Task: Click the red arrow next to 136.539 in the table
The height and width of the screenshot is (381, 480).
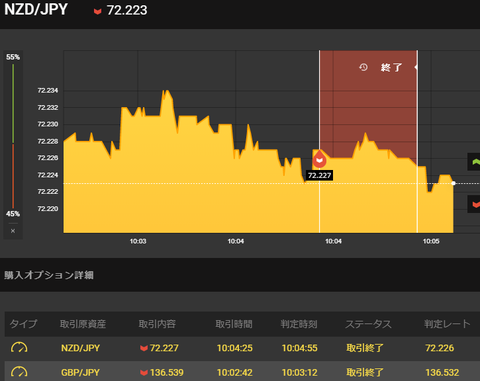Action: (144, 373)
